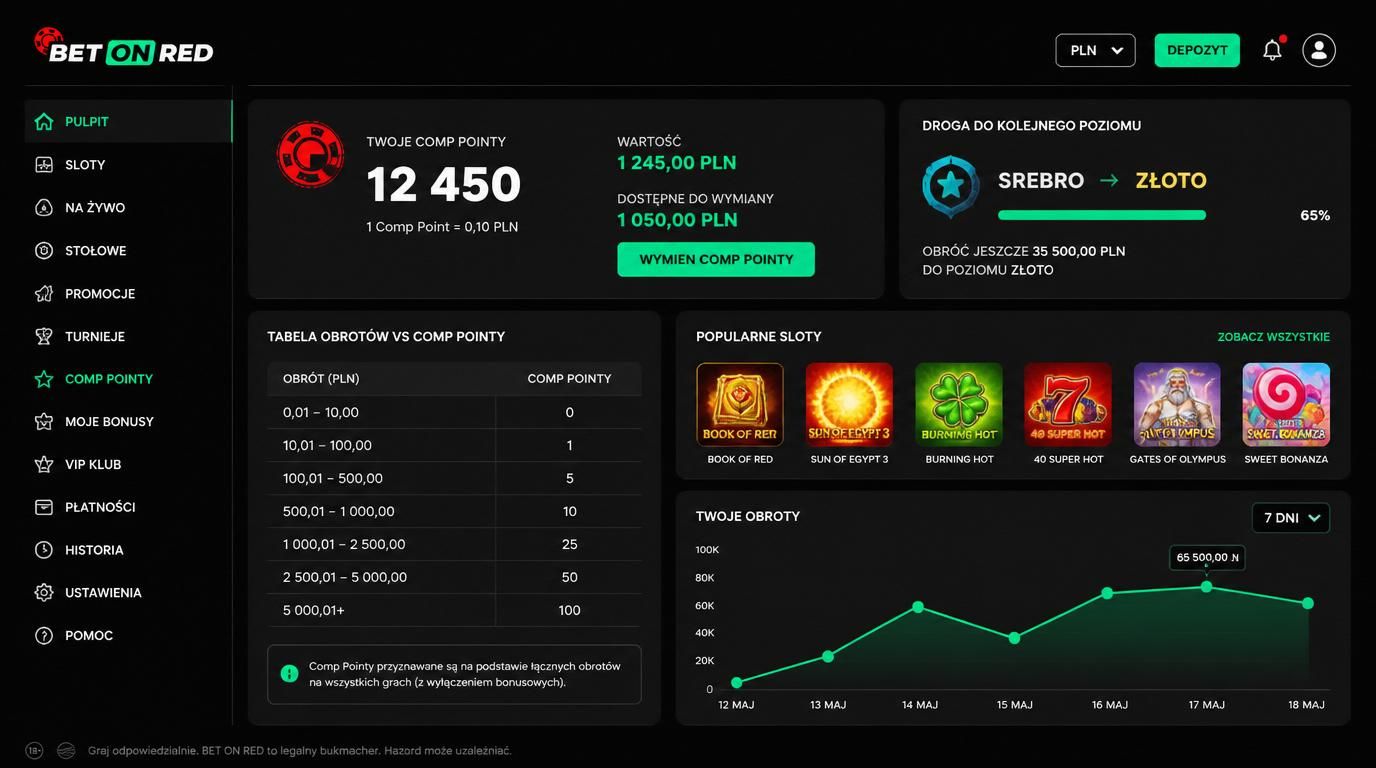1376x768 pixels.
Task: Click the VIP Klub crown icon
Action: coord(44,465)
